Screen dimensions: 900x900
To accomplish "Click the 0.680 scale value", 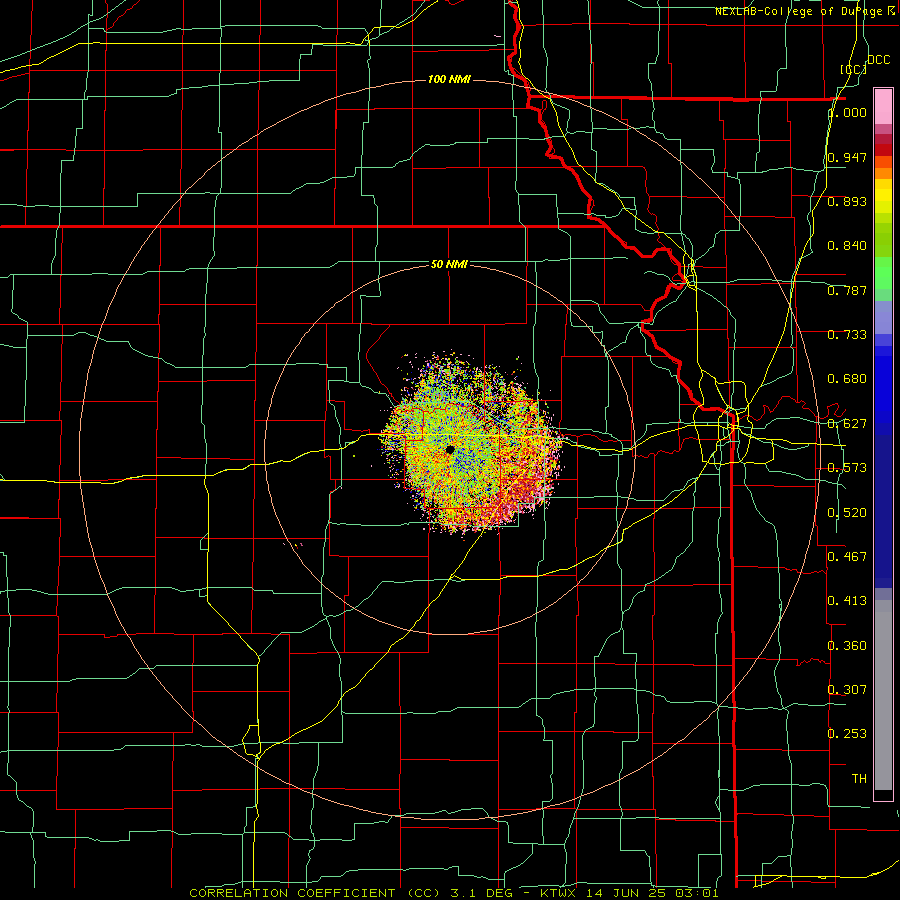I will point(847,379).
